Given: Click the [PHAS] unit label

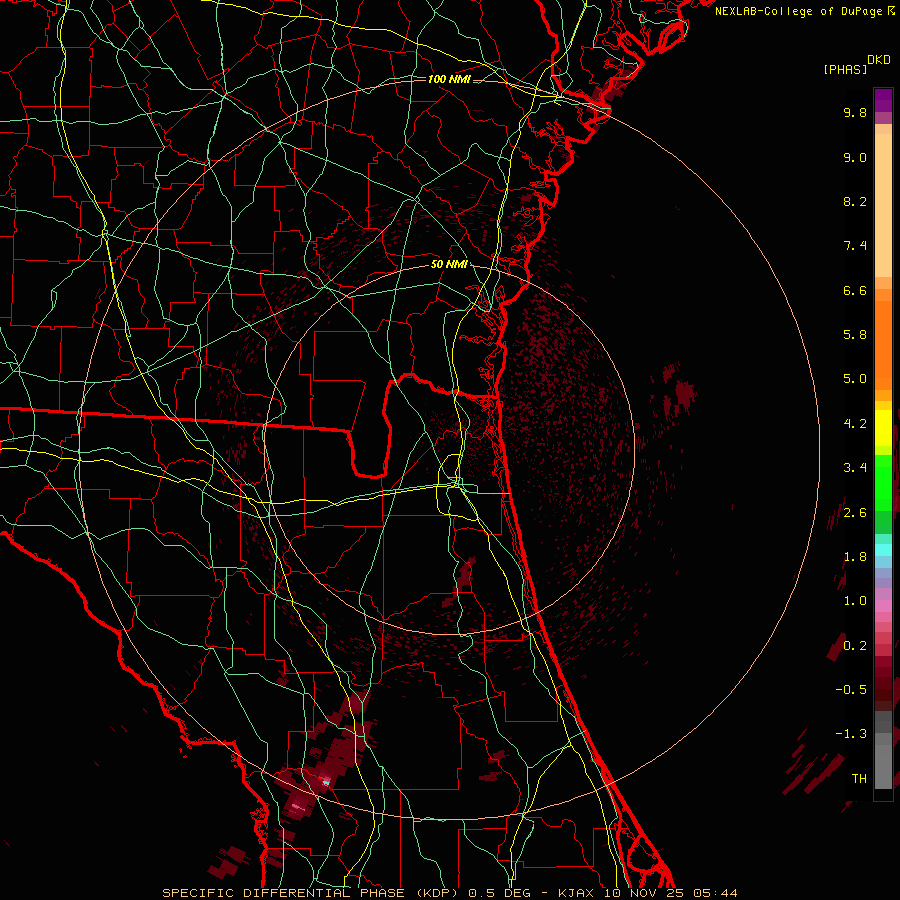Looking at the screenshot, I should tap(845, 69).
